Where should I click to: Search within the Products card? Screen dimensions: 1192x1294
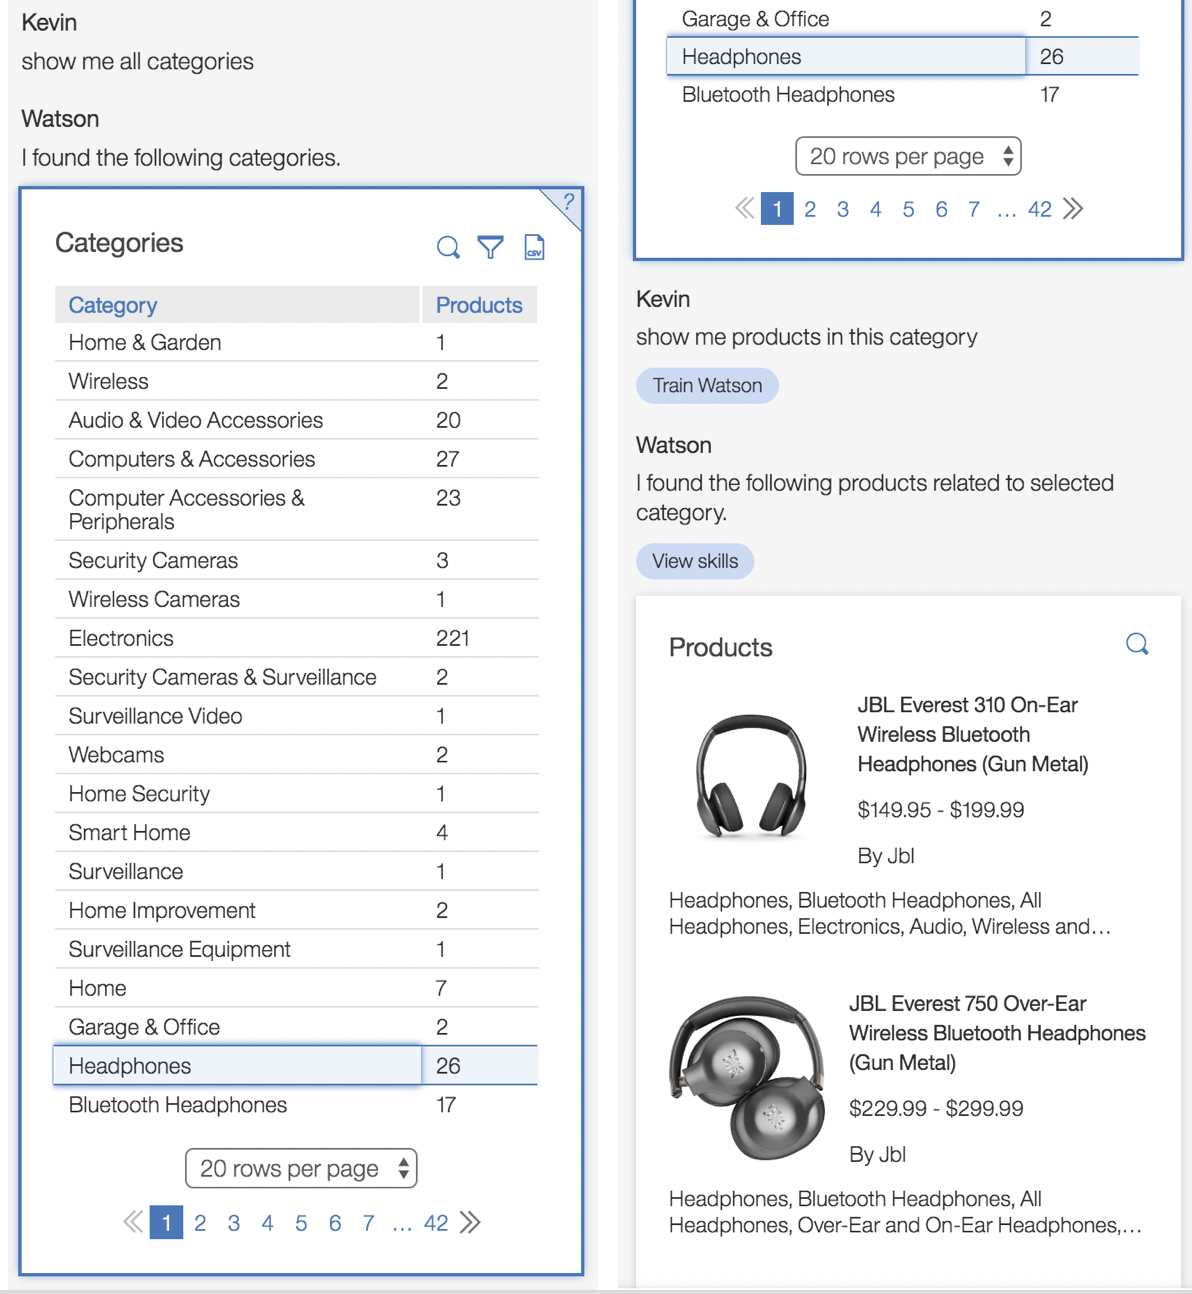(x=1137, y=643)
